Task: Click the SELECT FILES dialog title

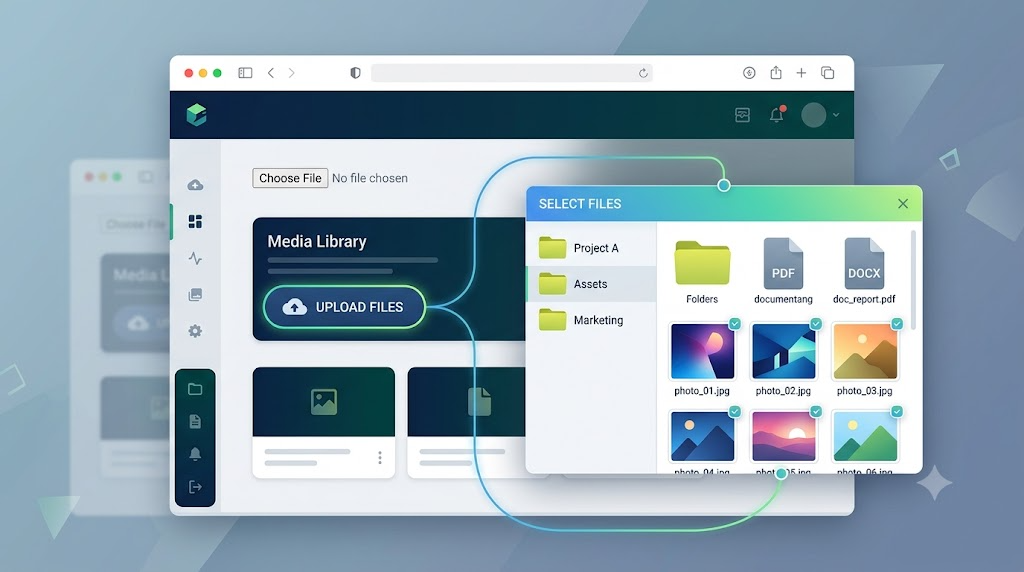Action: pos(580,204)
